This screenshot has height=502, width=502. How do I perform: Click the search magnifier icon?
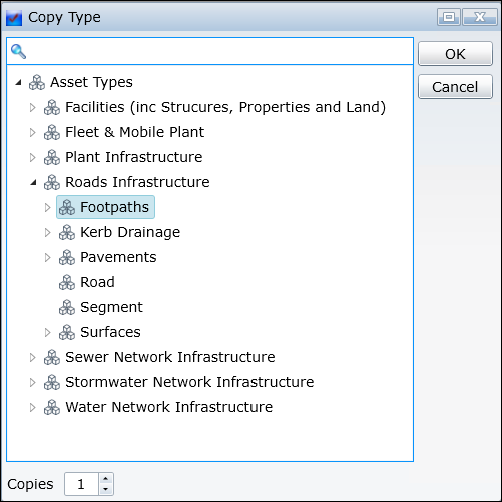coord(18,51)
